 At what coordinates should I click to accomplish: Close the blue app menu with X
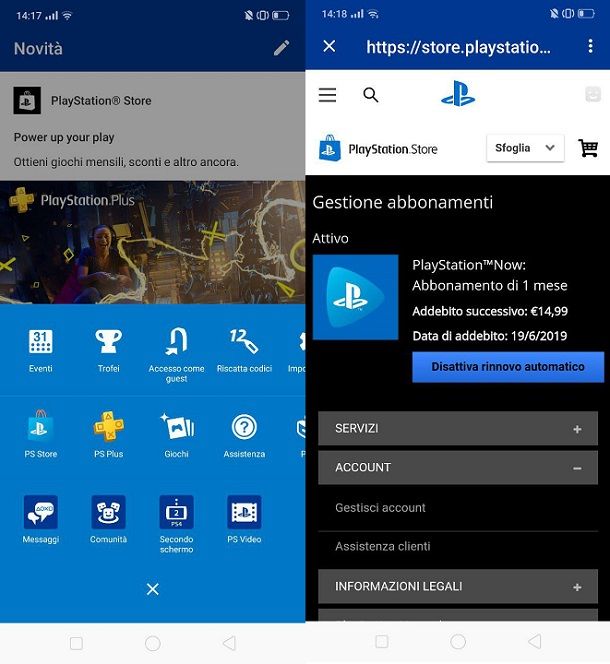coord(152,589)
